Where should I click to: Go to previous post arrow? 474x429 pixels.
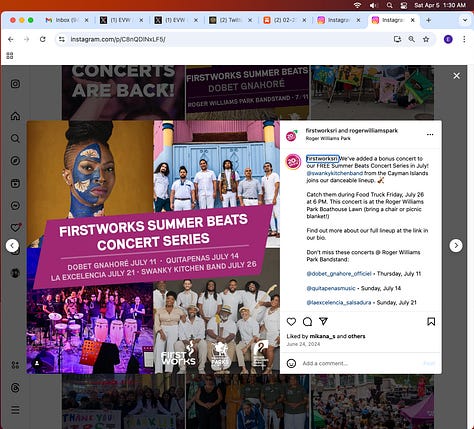tap(12, 246)
